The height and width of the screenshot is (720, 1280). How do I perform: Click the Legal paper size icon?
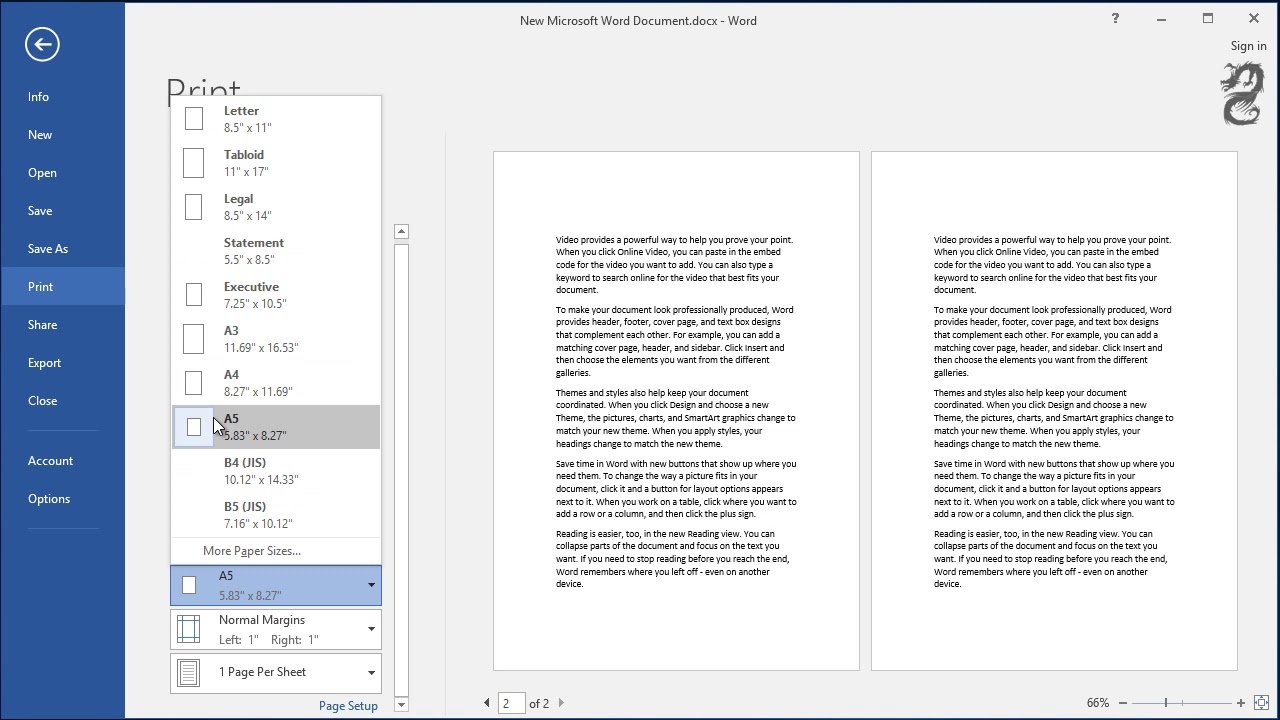[x=194, y=207]
